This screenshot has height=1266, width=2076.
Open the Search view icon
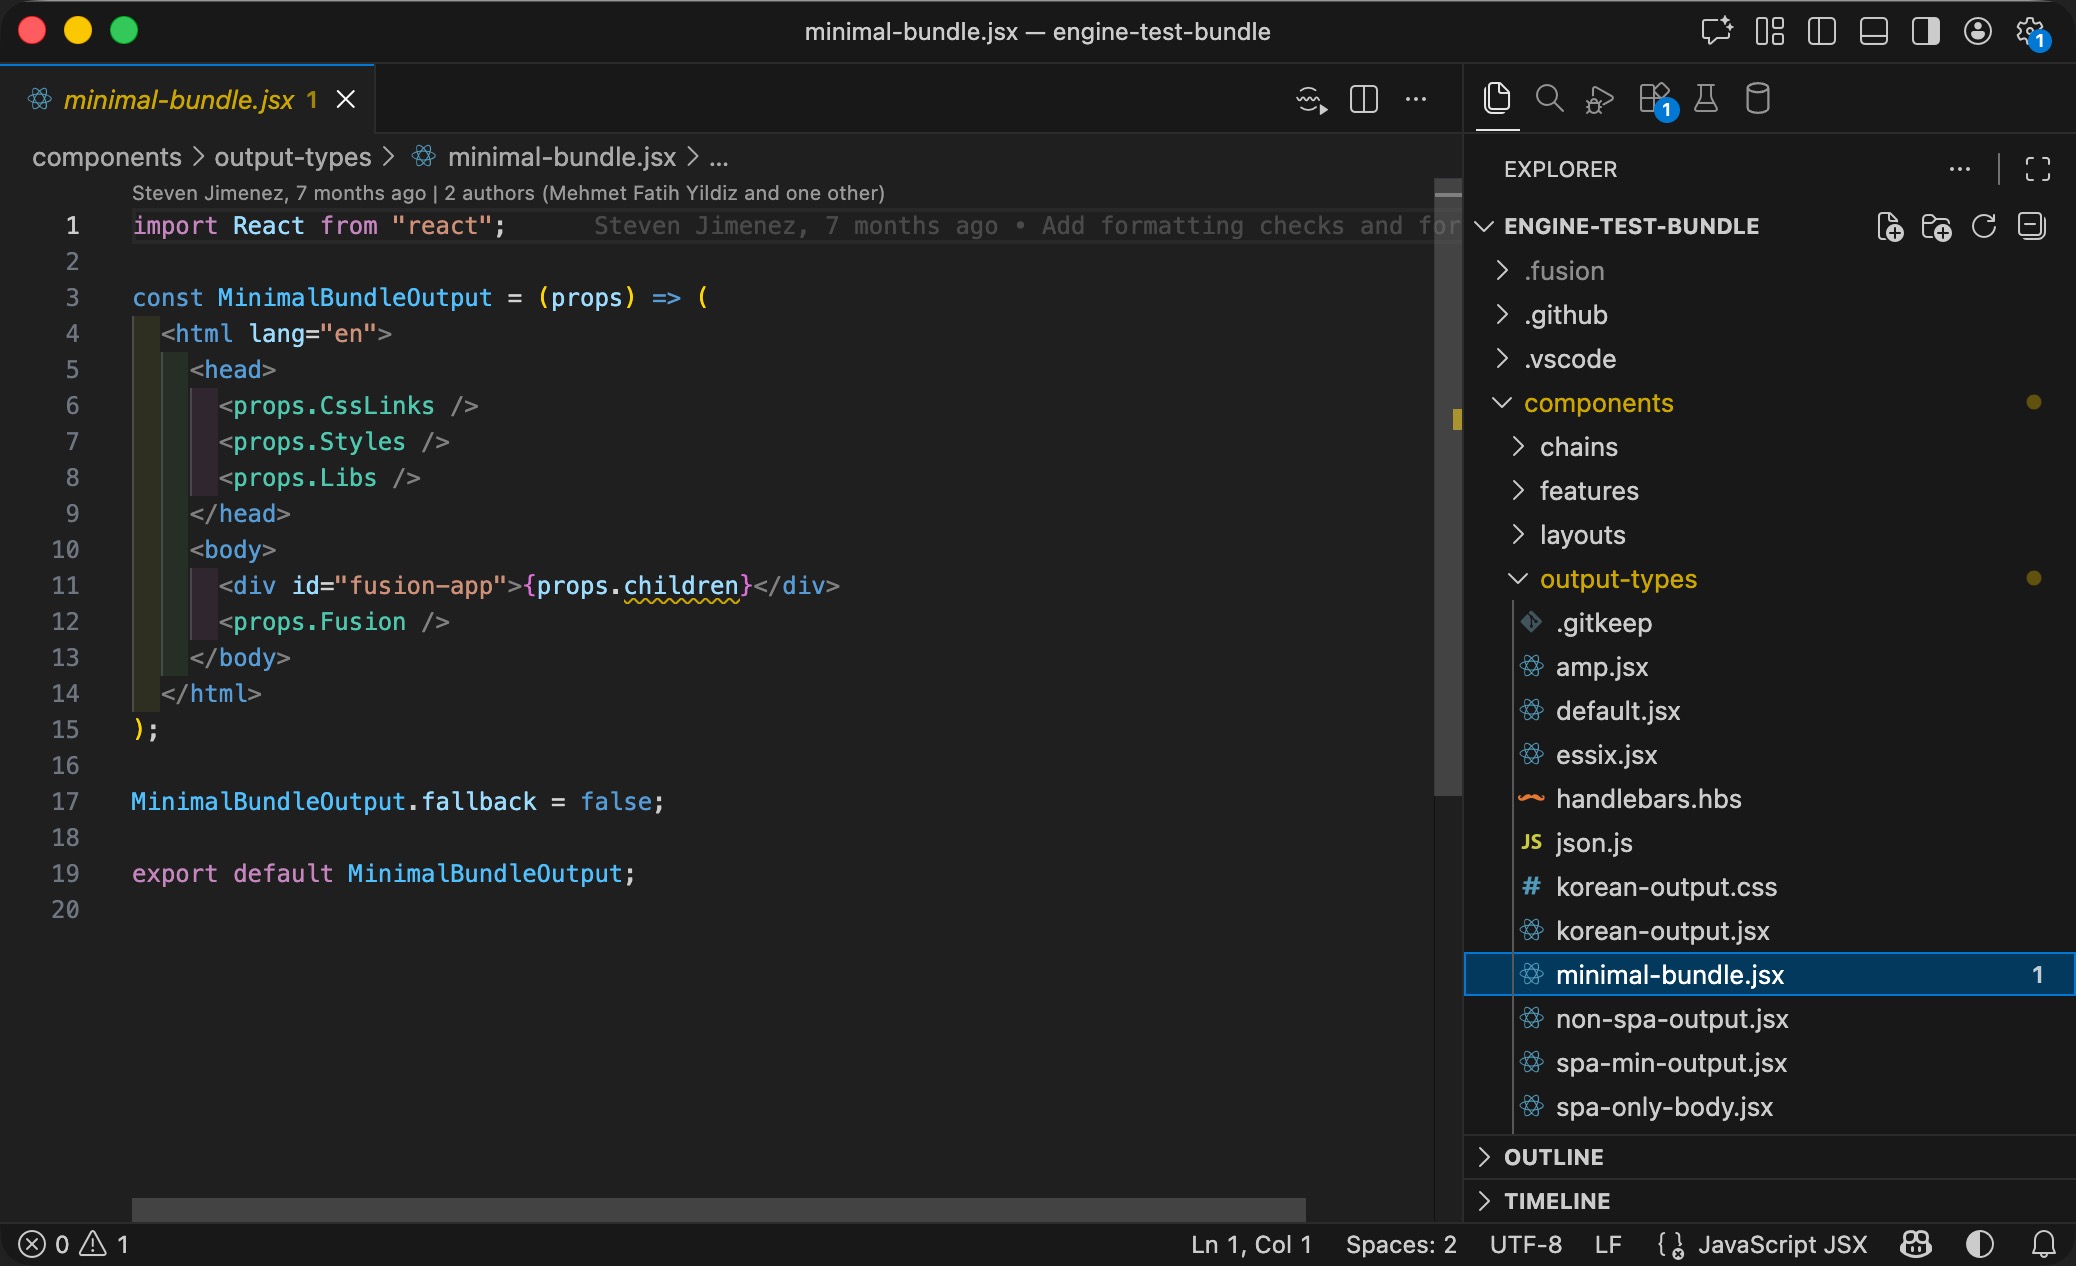[1549, 99]
